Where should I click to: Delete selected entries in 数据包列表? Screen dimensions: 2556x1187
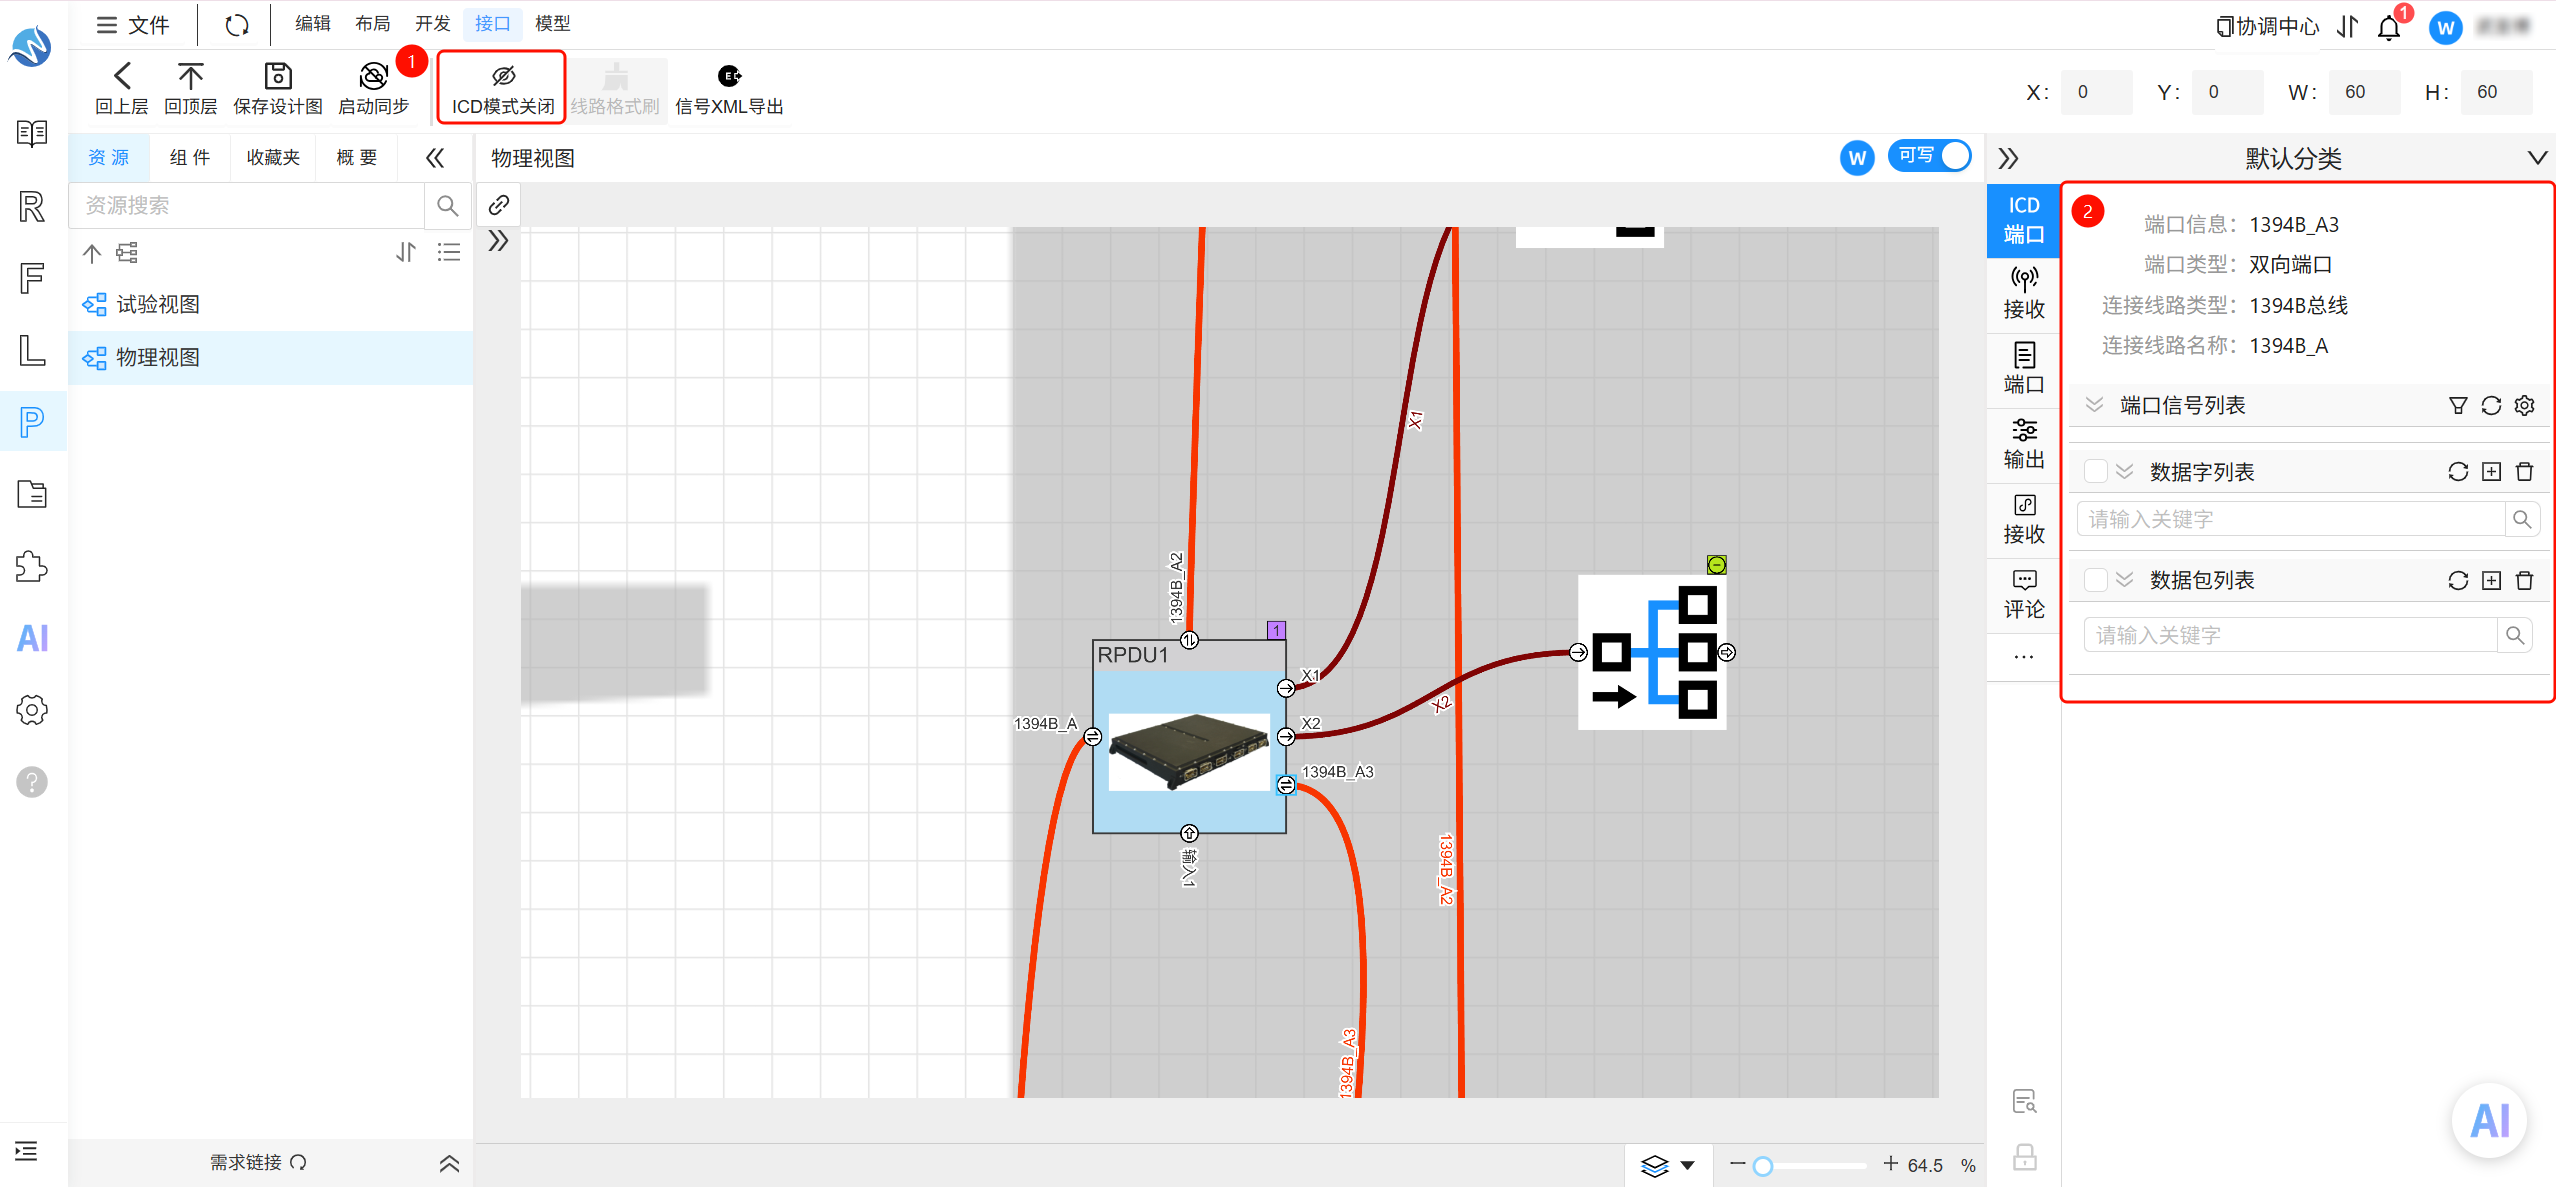click(2524, 580)
